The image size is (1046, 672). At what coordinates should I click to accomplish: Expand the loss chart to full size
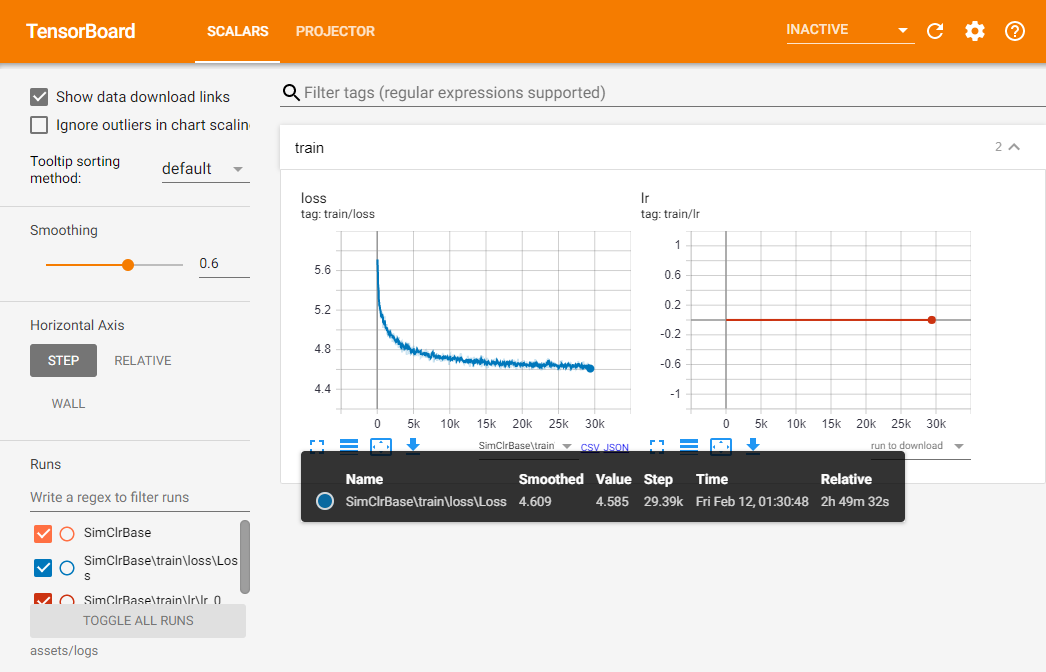tap(317, 446)
